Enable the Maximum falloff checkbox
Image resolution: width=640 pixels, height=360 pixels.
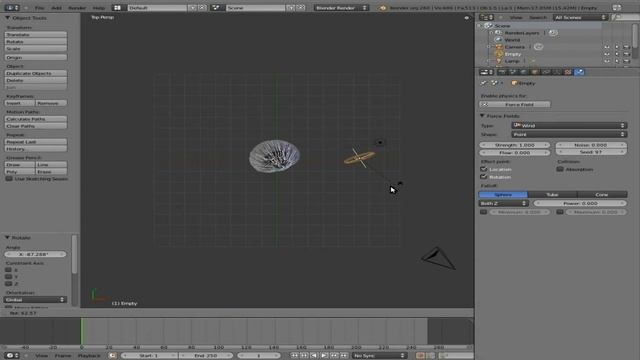pos(560,212)
